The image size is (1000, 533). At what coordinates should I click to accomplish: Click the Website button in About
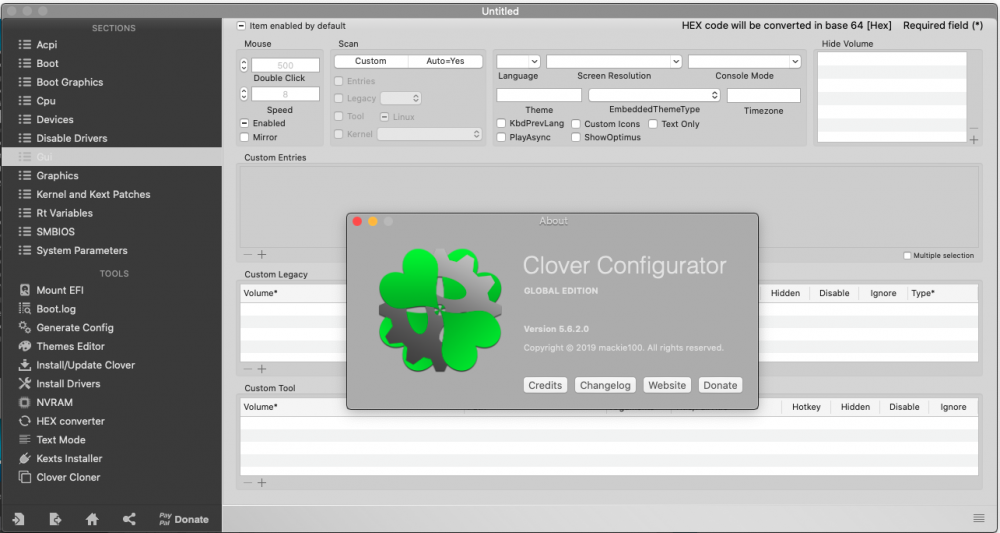click(667, 385)
